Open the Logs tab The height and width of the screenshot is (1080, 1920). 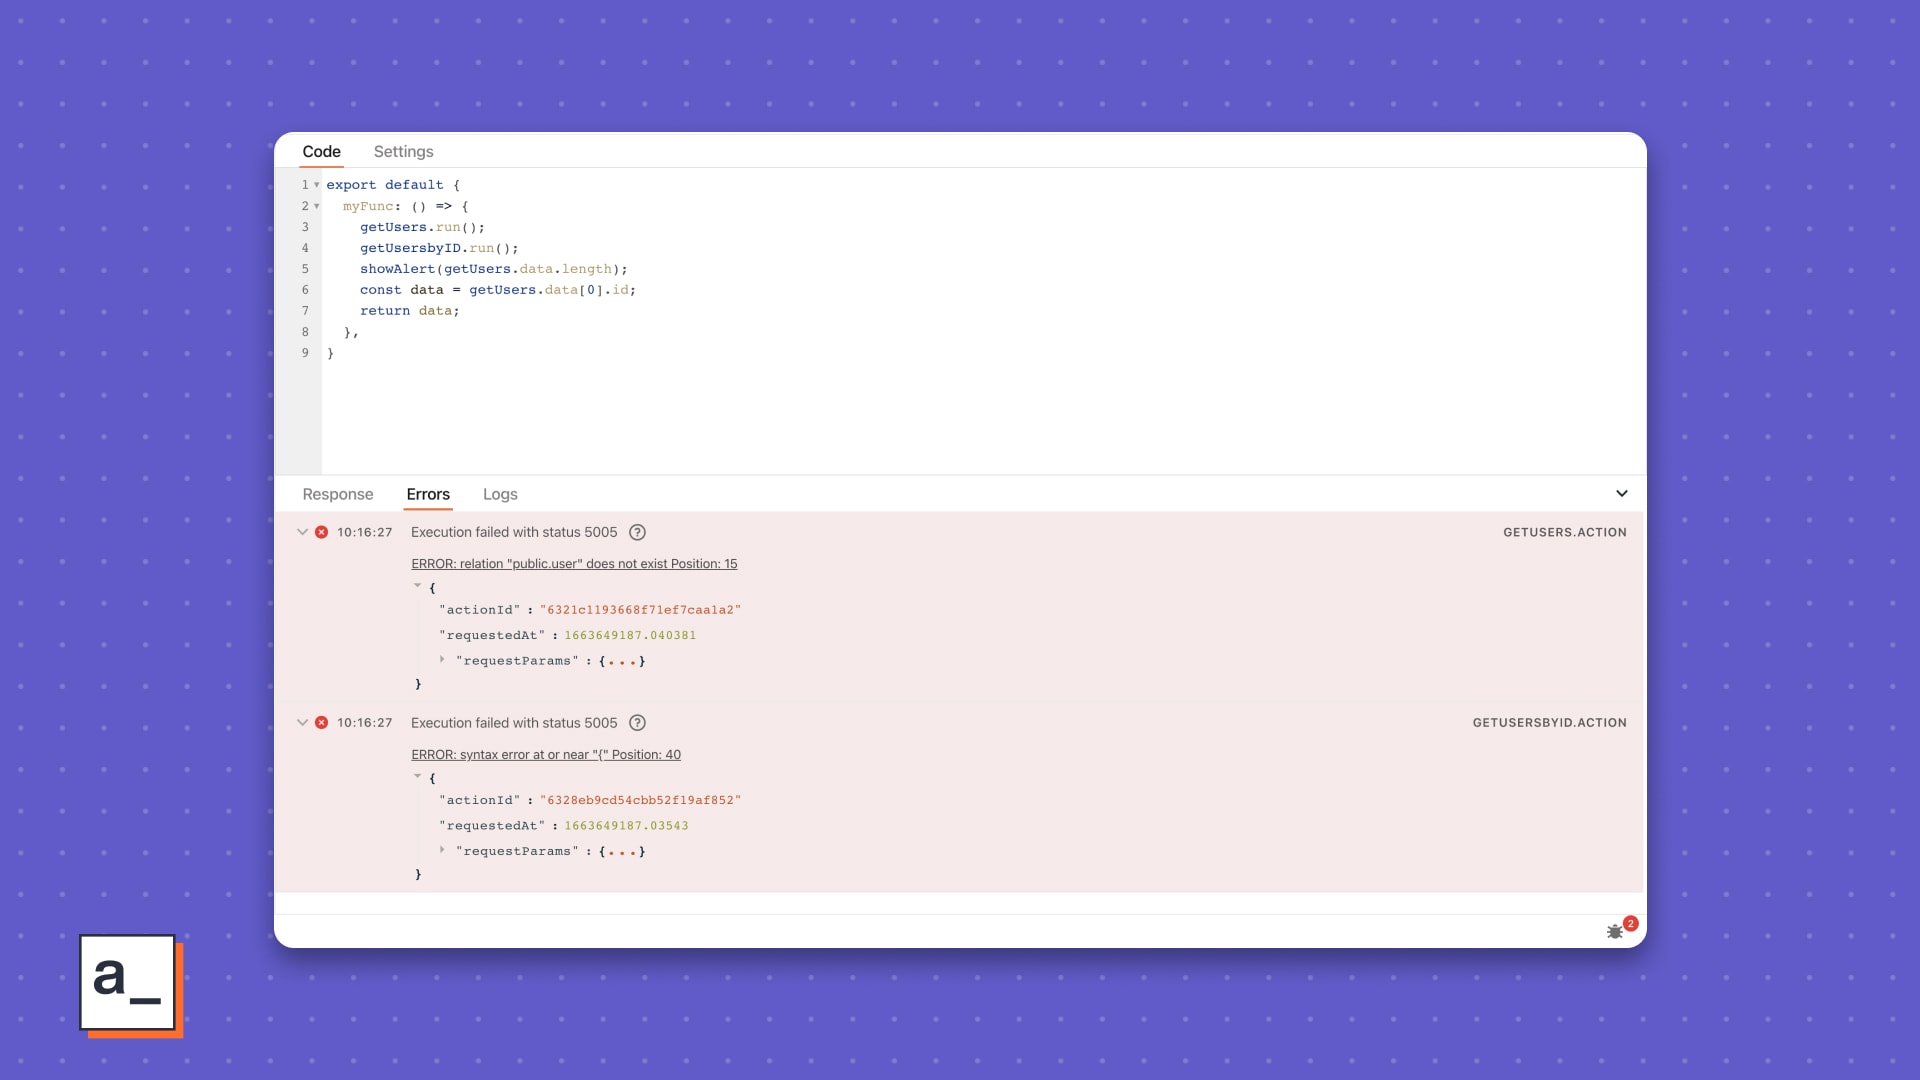(x=500, y=494)
